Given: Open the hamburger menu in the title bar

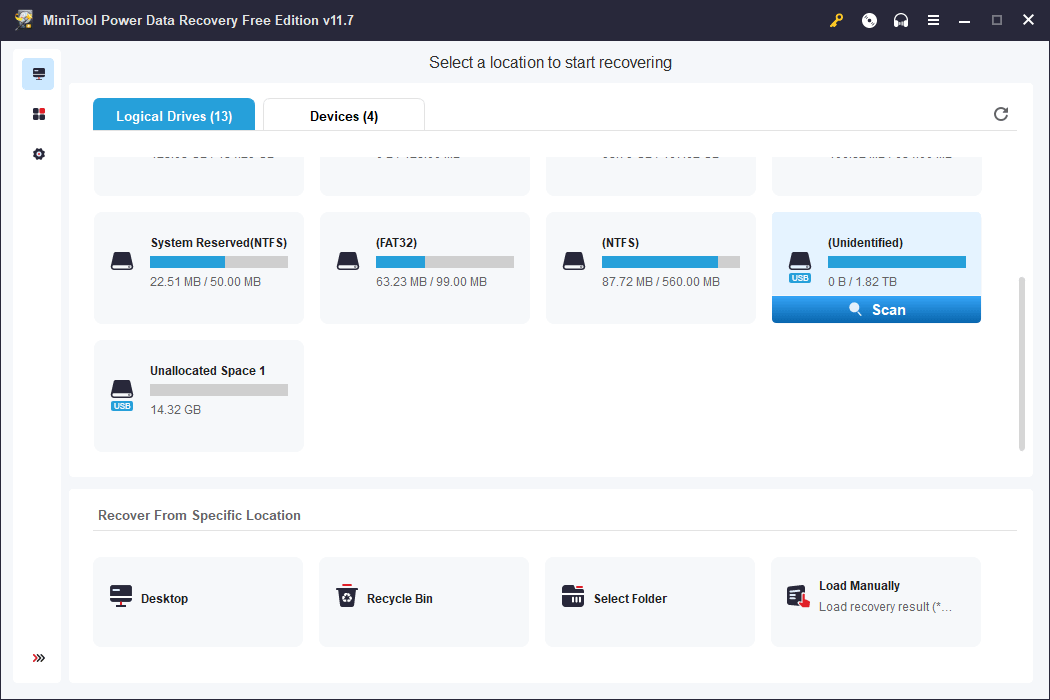Looking at the screenshot, I should pyautogui.click(x=933, y=20).
